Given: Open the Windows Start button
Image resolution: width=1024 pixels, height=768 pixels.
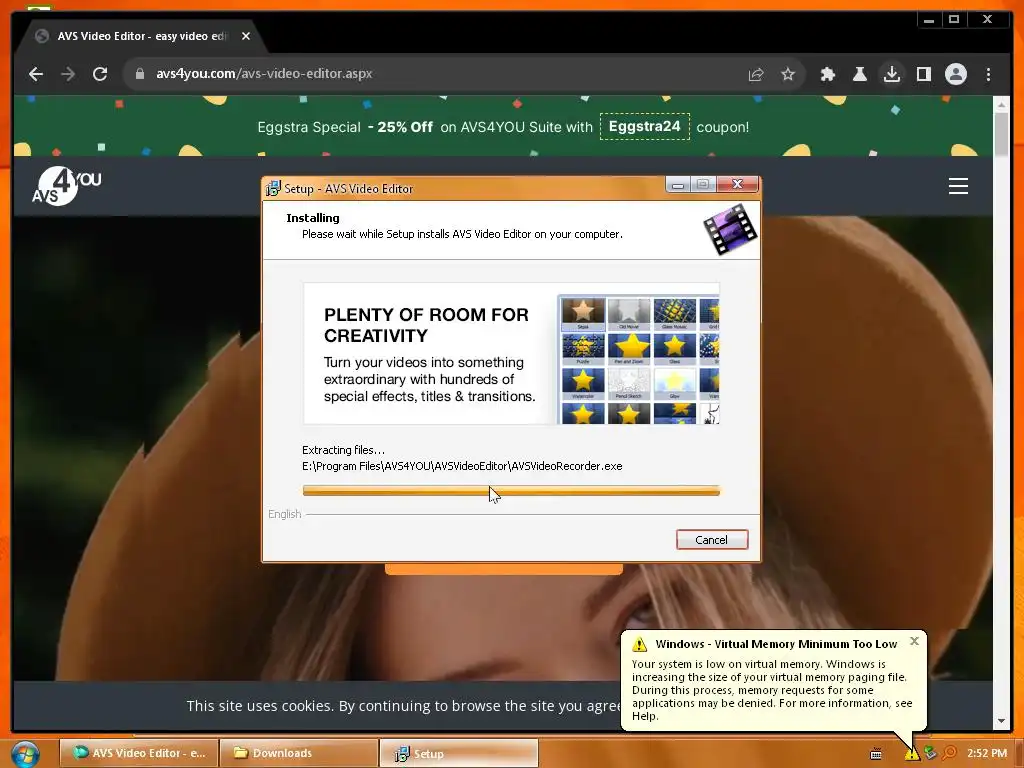Looking at the screenshot, I should 25,754.
